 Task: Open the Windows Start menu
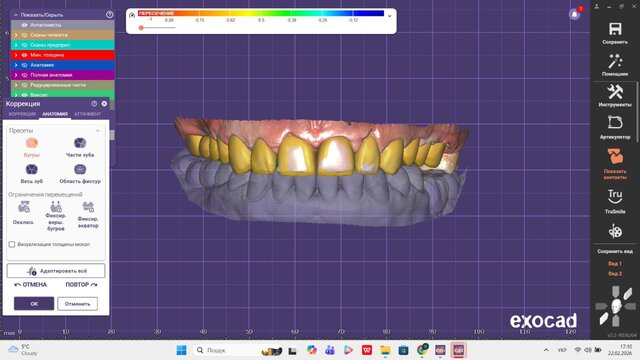[x=181, y=350]
